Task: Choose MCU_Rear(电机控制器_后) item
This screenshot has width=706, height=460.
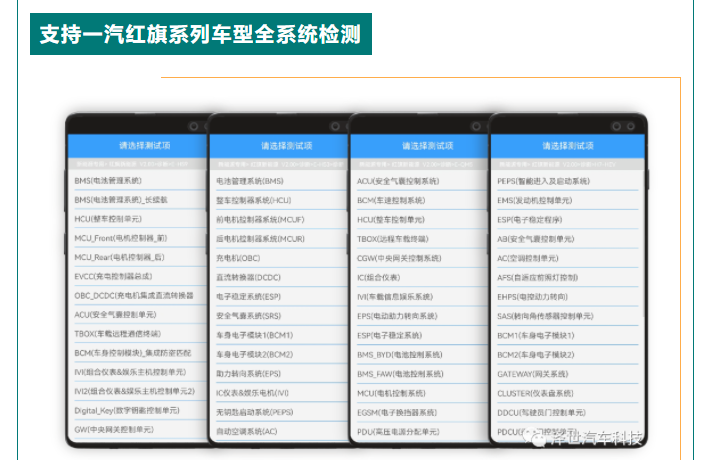Action: pyautogui.click(x=137, y=257)
